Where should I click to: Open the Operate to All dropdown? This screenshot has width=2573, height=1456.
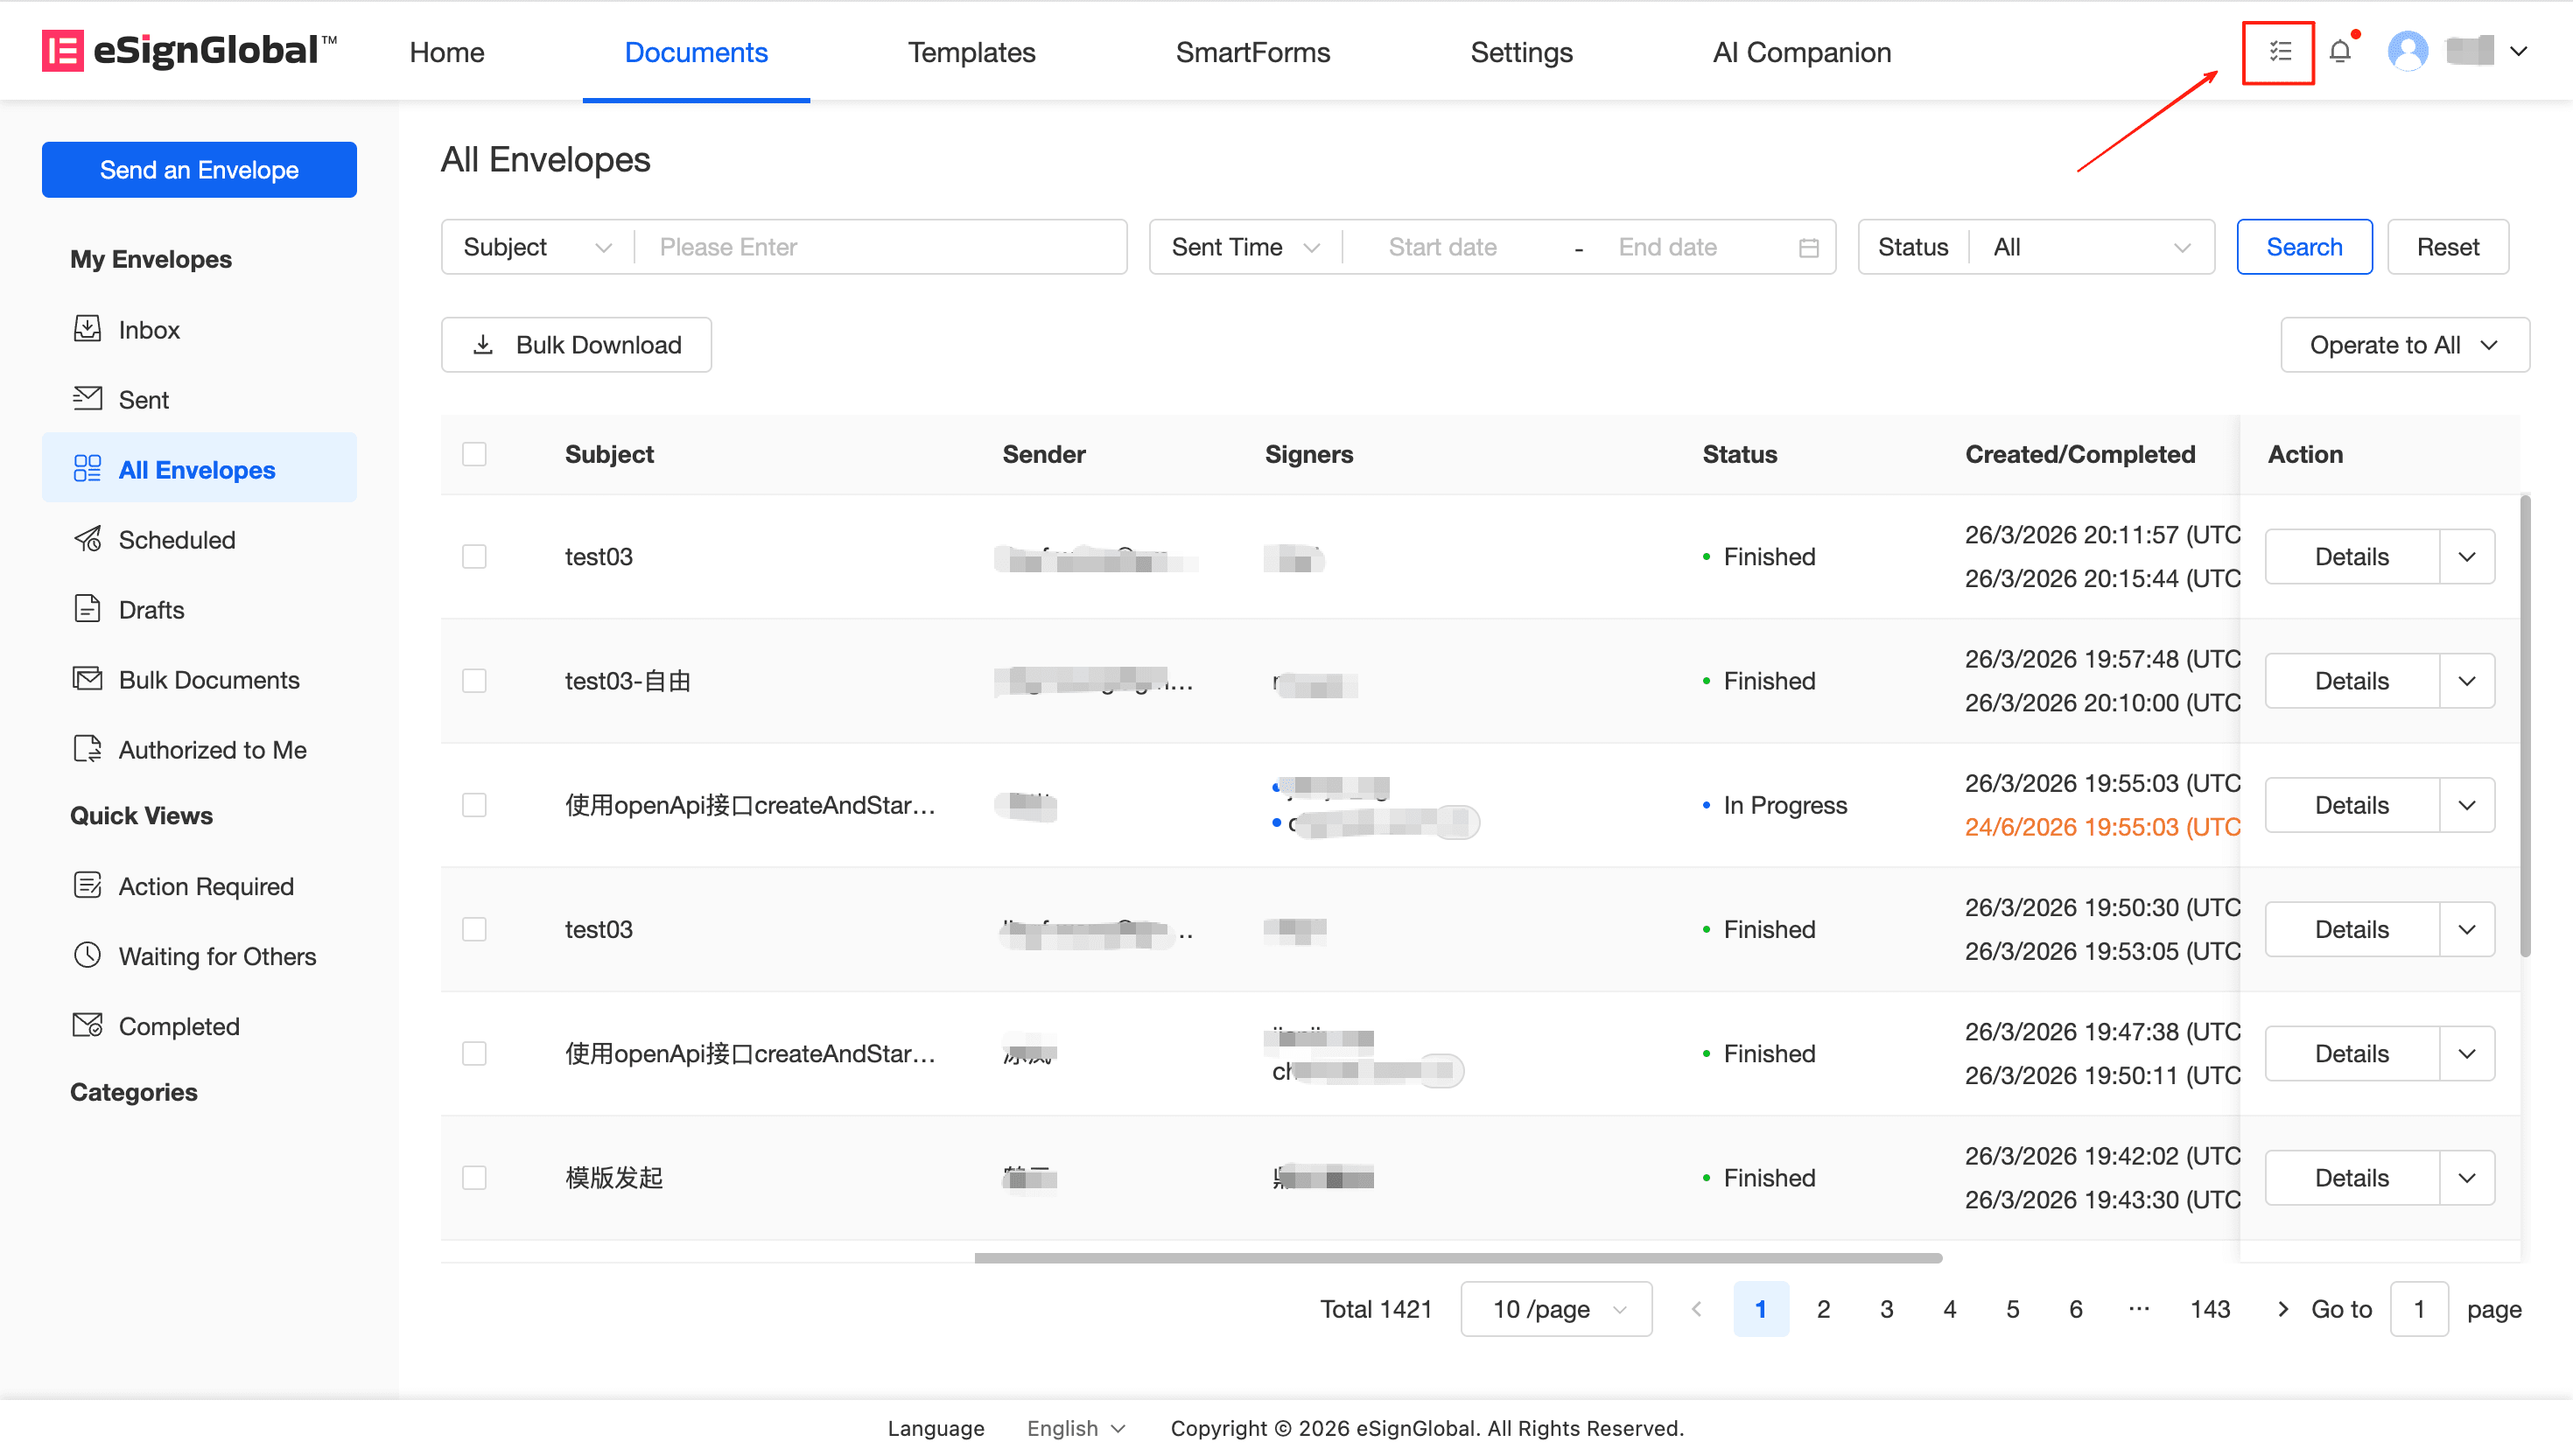pyautogui.click(x=2404, y=345)
